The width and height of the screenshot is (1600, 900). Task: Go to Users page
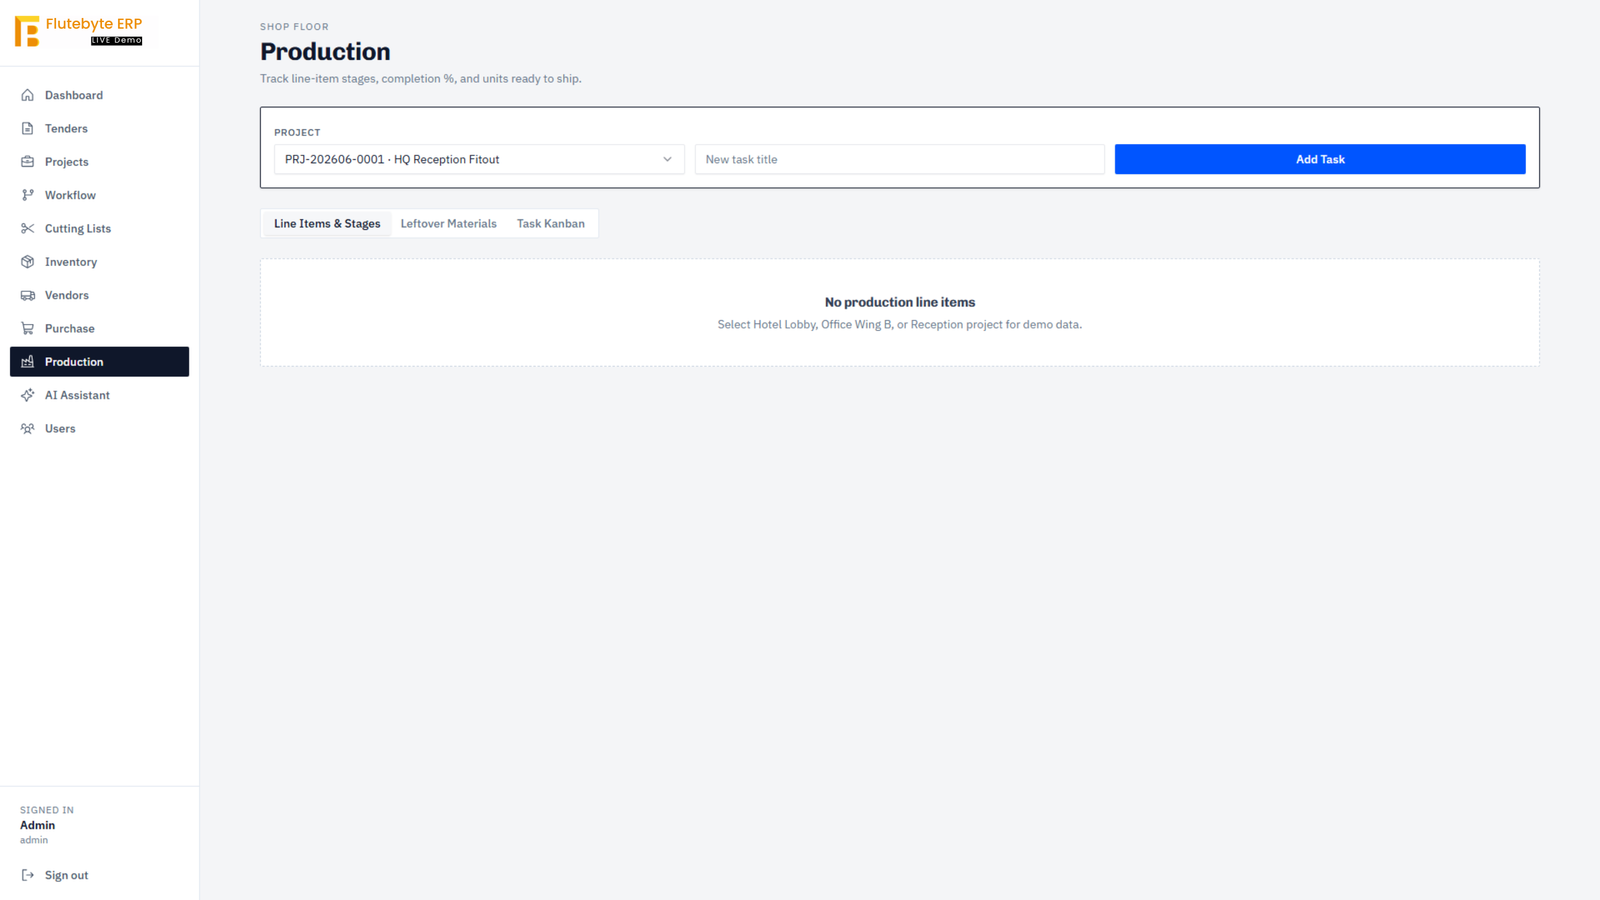(99, 428)
